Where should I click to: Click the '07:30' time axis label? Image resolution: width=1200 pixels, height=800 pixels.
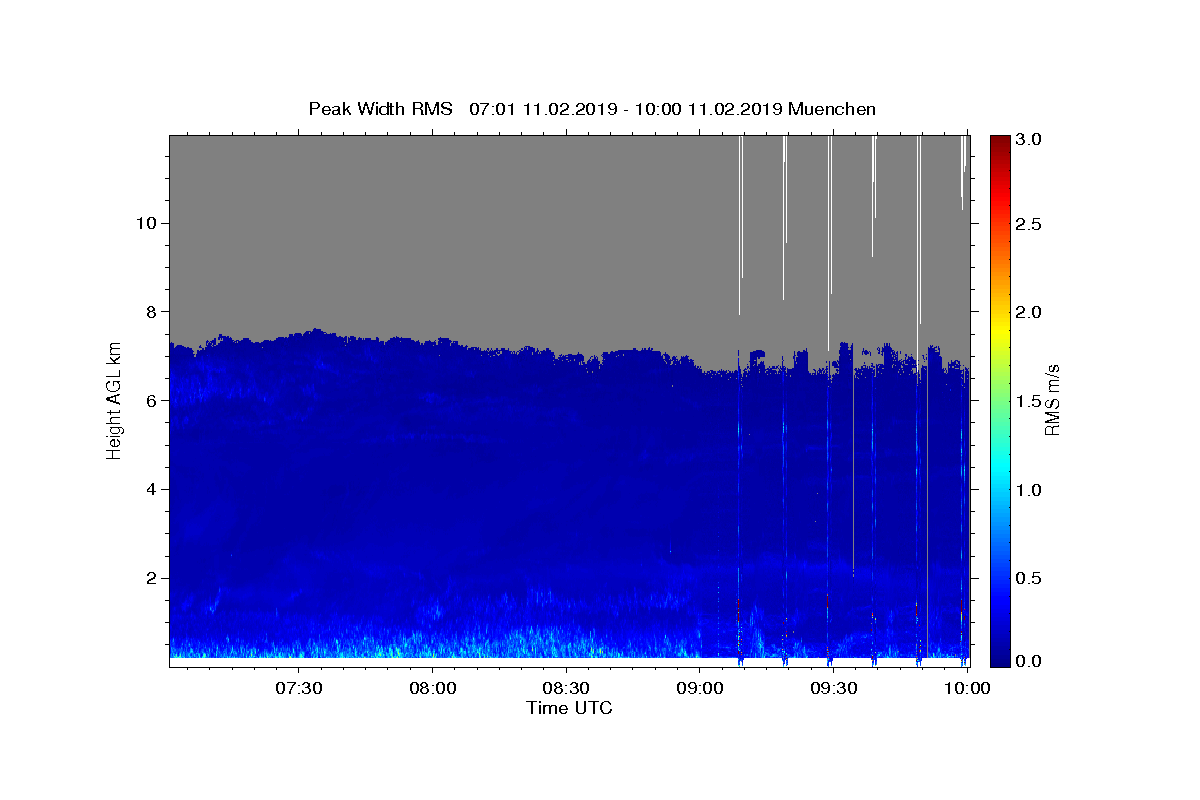298,689
